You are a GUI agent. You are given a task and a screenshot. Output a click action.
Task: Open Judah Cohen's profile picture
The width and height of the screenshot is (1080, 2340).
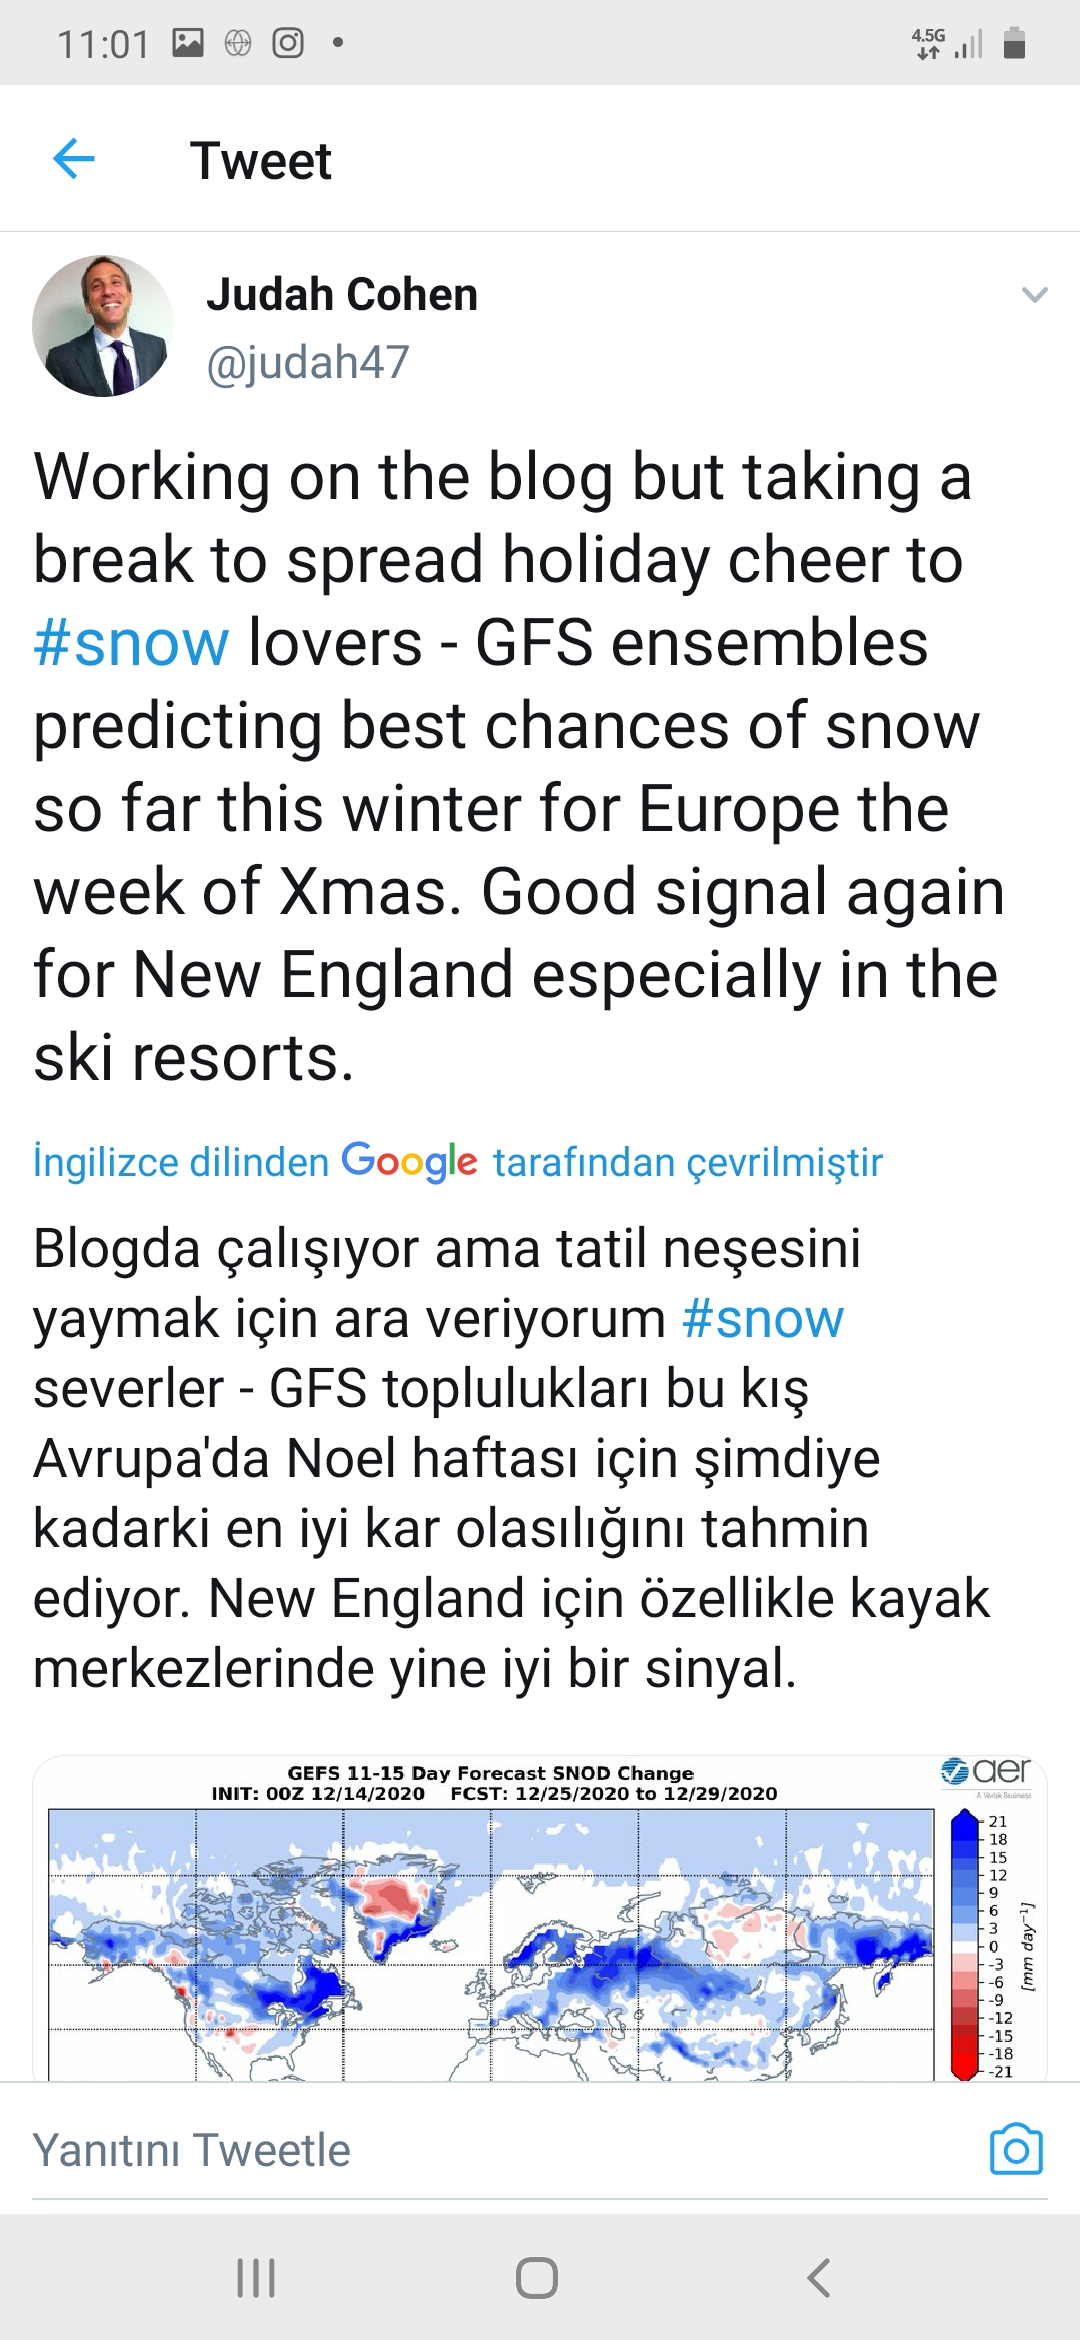pyautogui.click(x=103, y=326)
